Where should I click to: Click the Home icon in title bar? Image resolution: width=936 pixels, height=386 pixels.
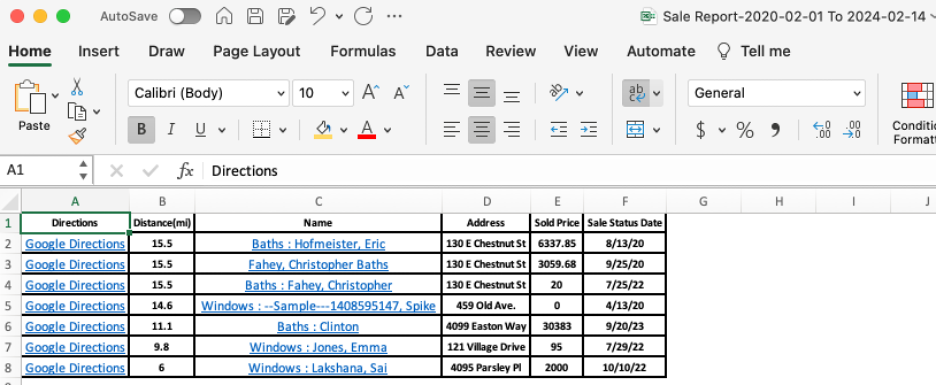click(x=224, y=16)
